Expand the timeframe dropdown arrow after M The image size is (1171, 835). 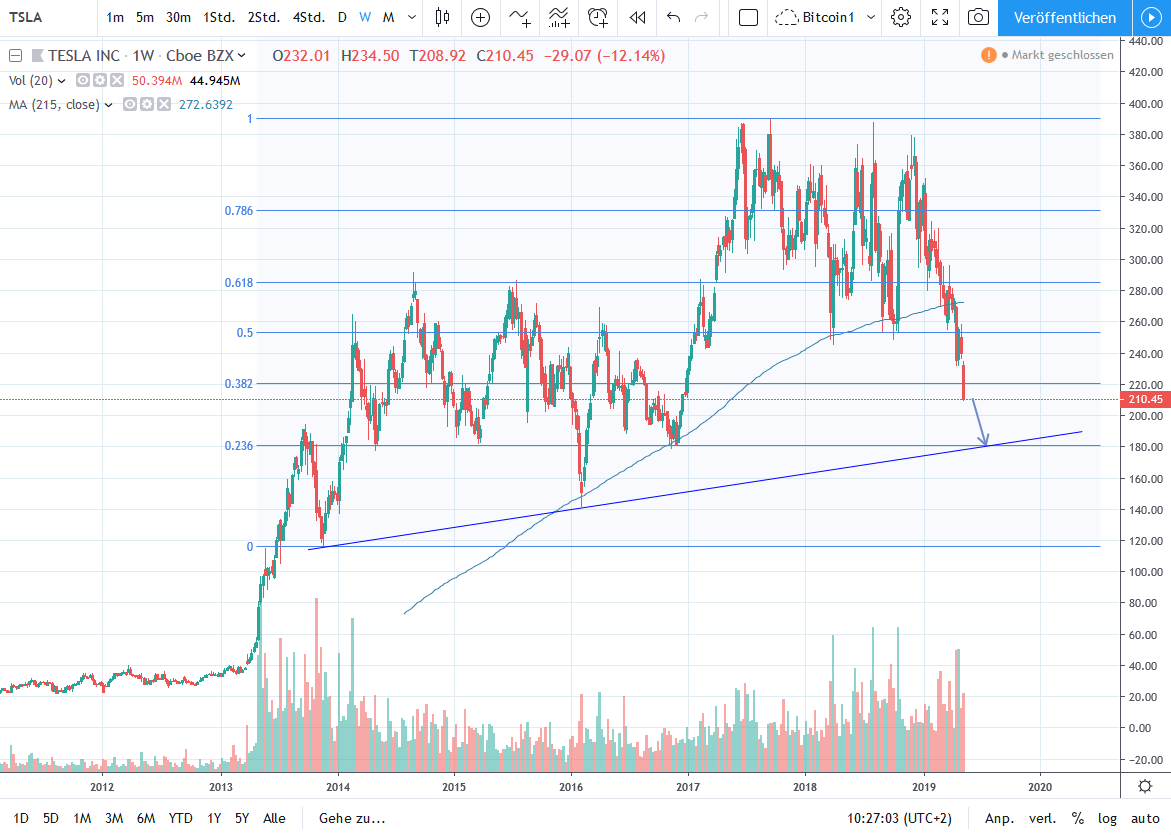411,17
